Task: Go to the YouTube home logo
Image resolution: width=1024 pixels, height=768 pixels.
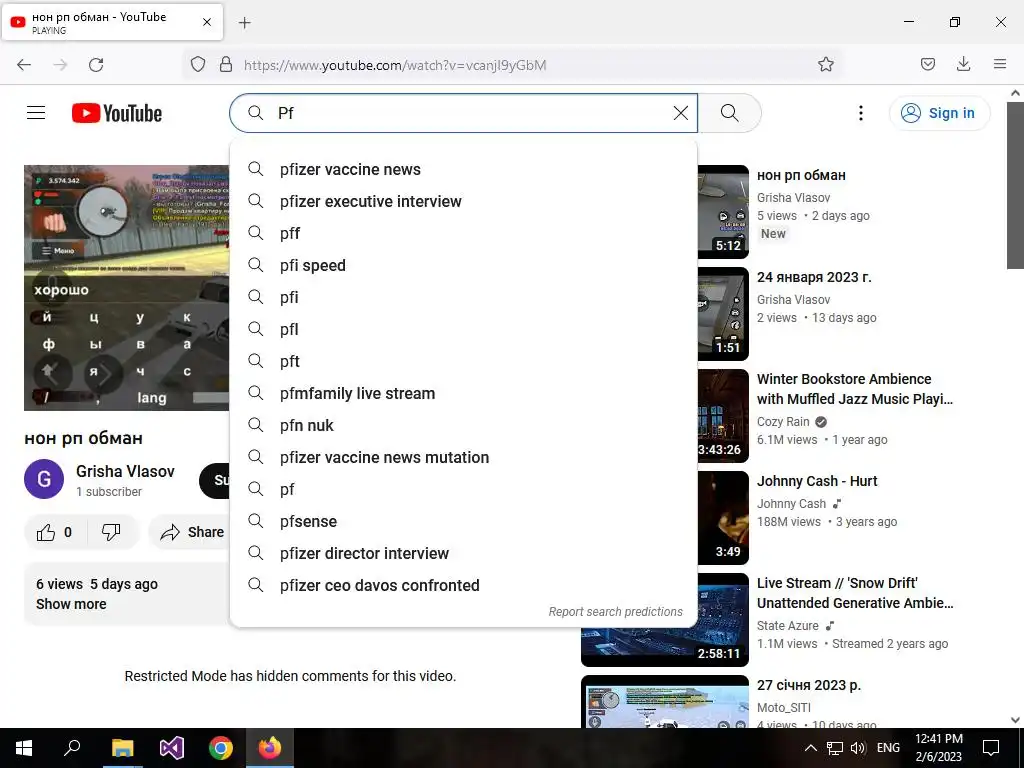Action: (117, 113)
